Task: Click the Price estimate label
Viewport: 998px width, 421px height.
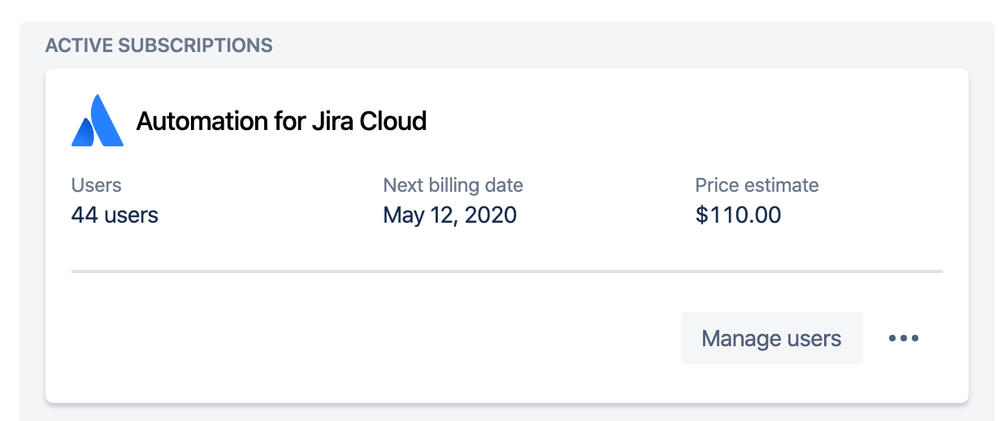Action: [757, 185]
